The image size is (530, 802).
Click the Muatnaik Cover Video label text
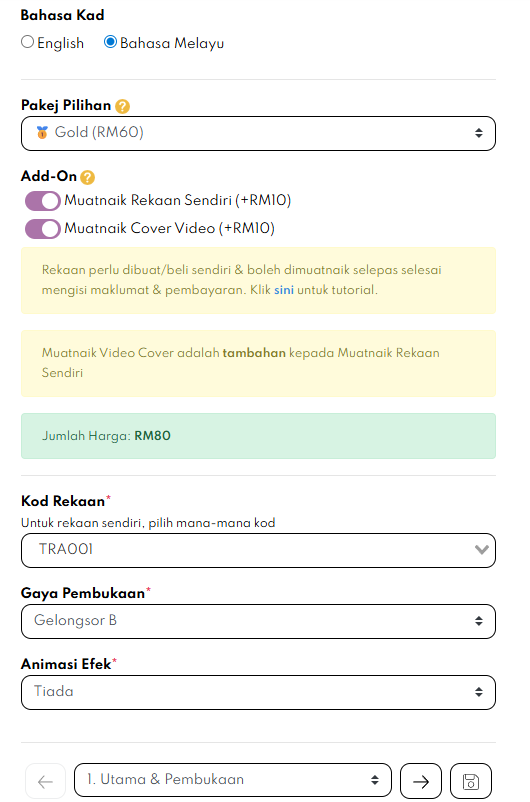(169, 228)
